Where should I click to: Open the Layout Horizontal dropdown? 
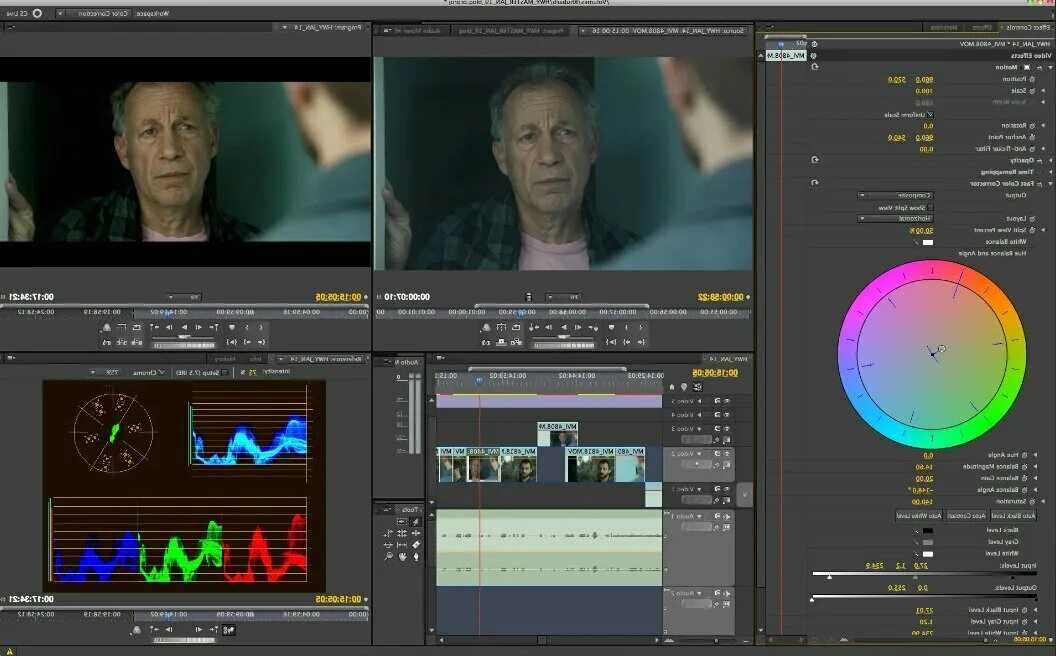coord(896,218)
